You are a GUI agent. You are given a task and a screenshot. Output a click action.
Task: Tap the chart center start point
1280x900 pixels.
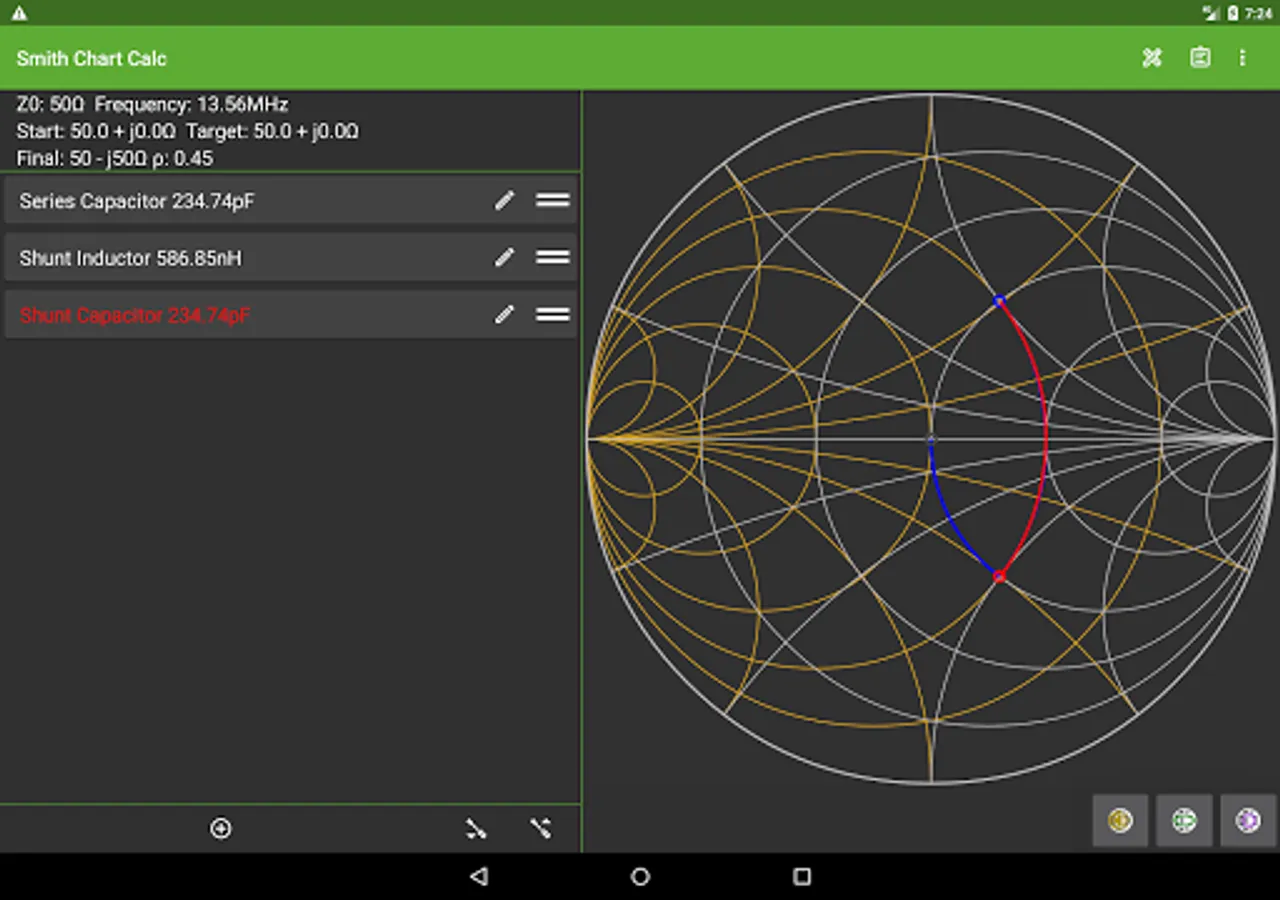[931, 439]
